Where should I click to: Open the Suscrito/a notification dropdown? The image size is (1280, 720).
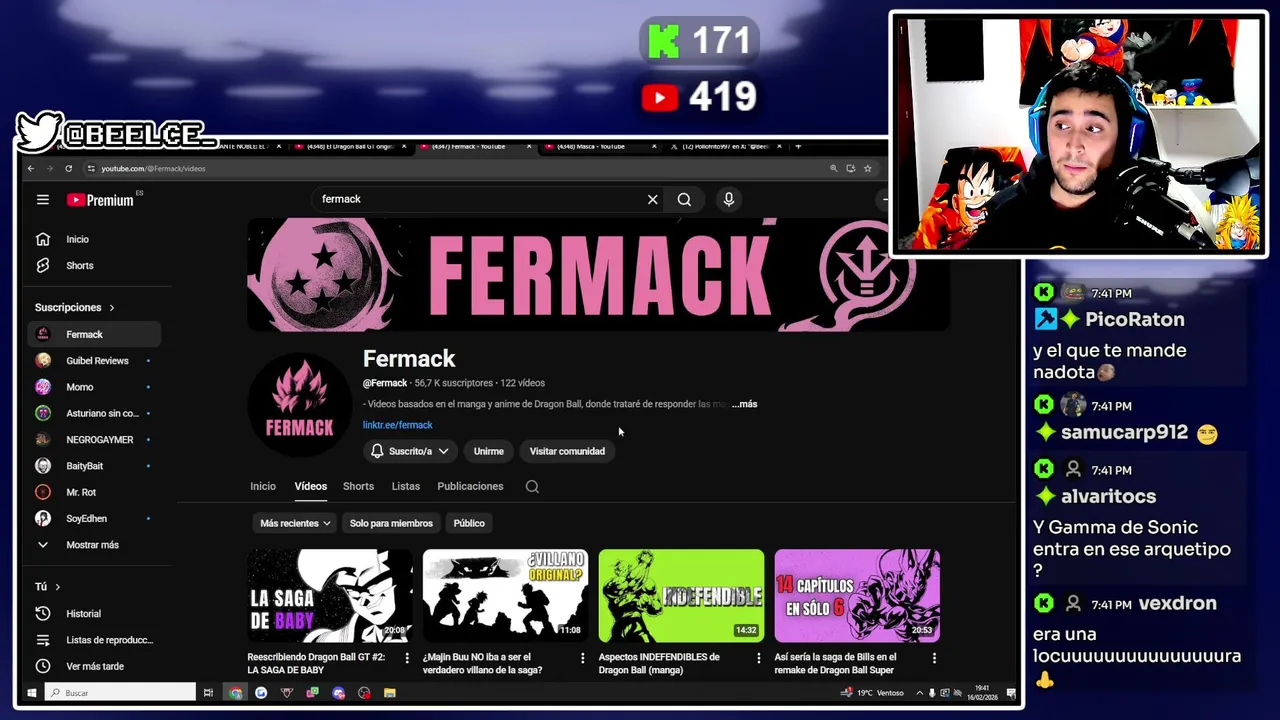pos(410,451)
